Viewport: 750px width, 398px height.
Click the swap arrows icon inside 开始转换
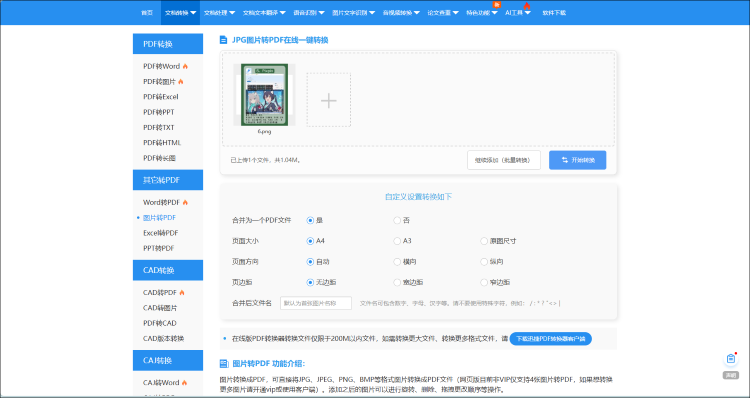coord(565,160)
